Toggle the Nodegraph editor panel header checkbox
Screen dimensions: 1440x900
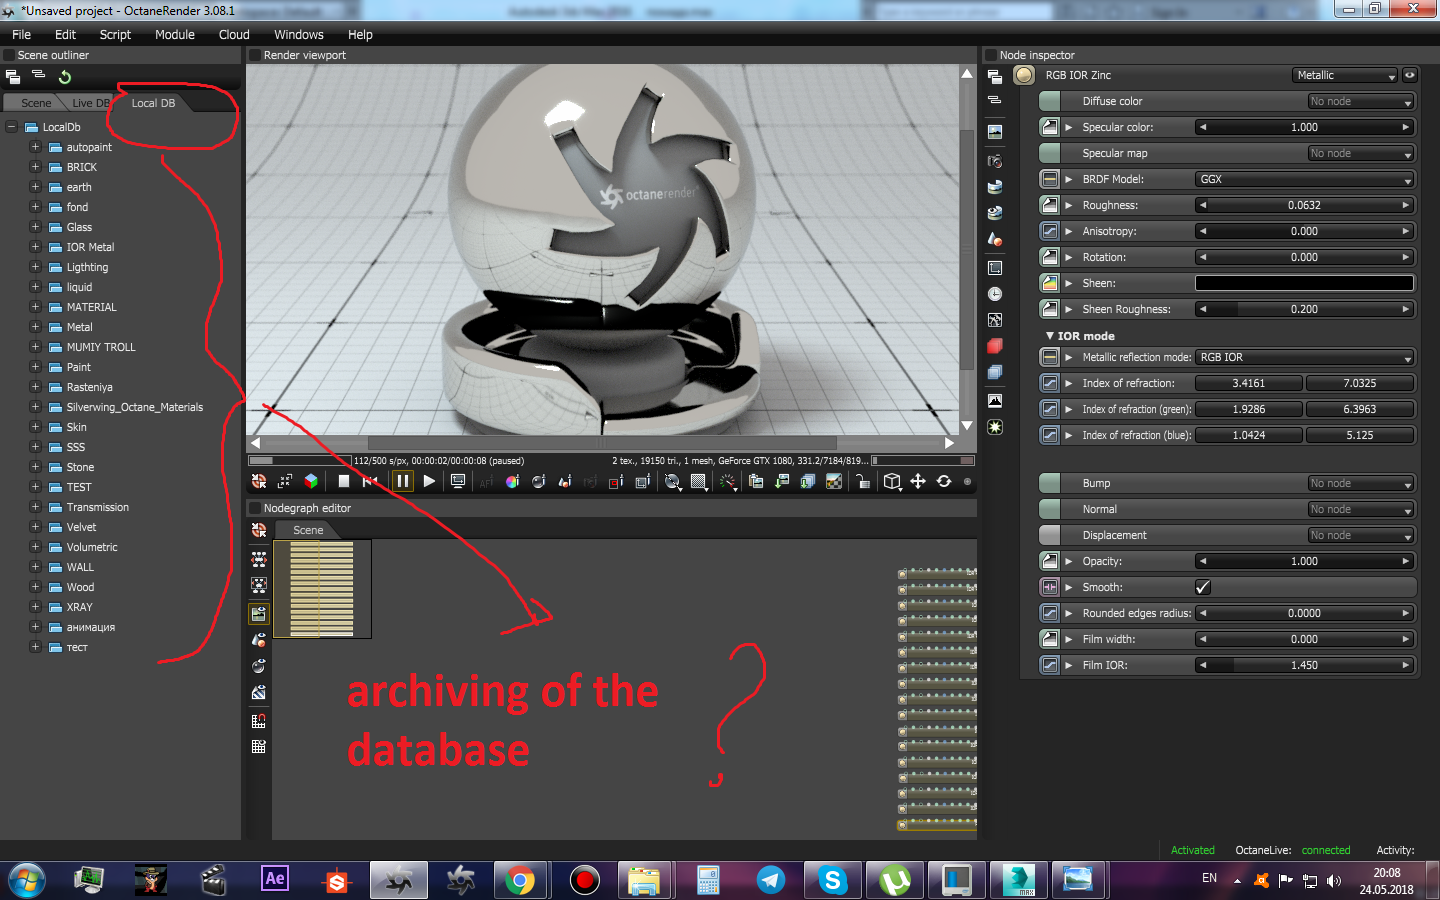coord(255,508)
